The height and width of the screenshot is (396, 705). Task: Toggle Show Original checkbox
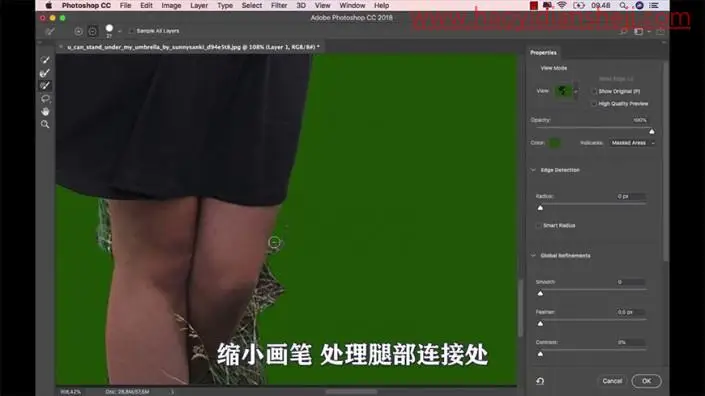pyautogui.click(x=594, y=91)
